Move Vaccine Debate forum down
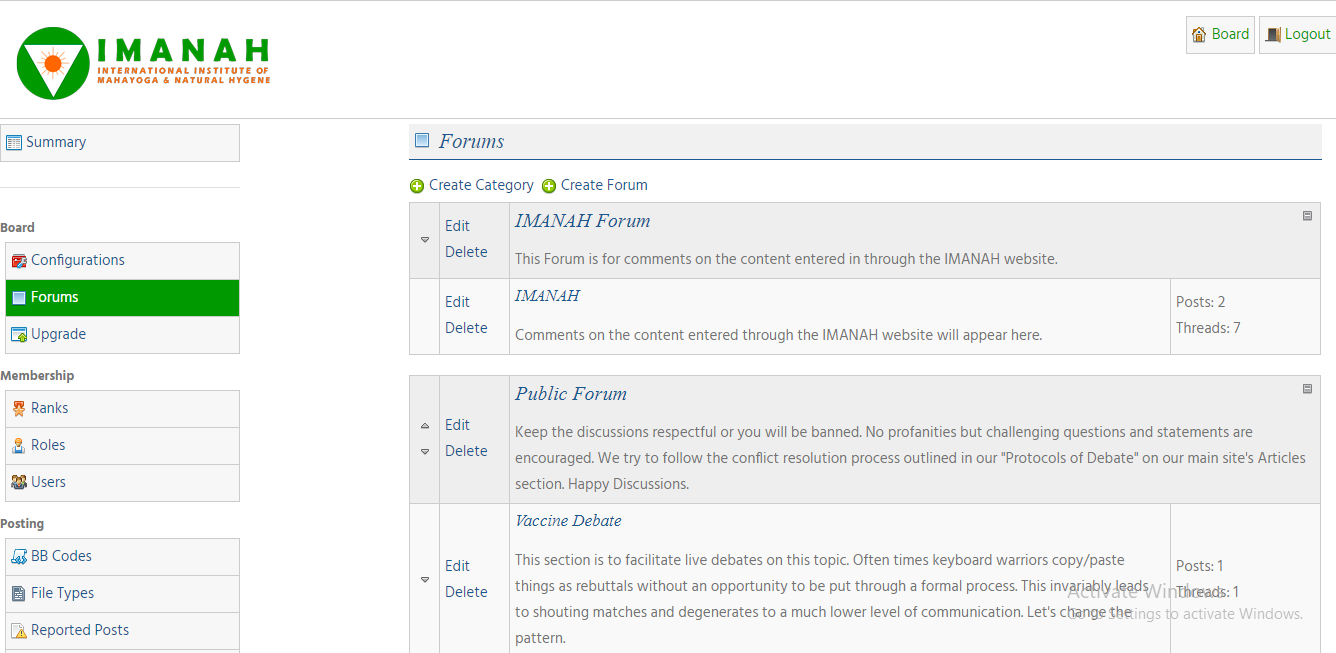 coord(425,579)
